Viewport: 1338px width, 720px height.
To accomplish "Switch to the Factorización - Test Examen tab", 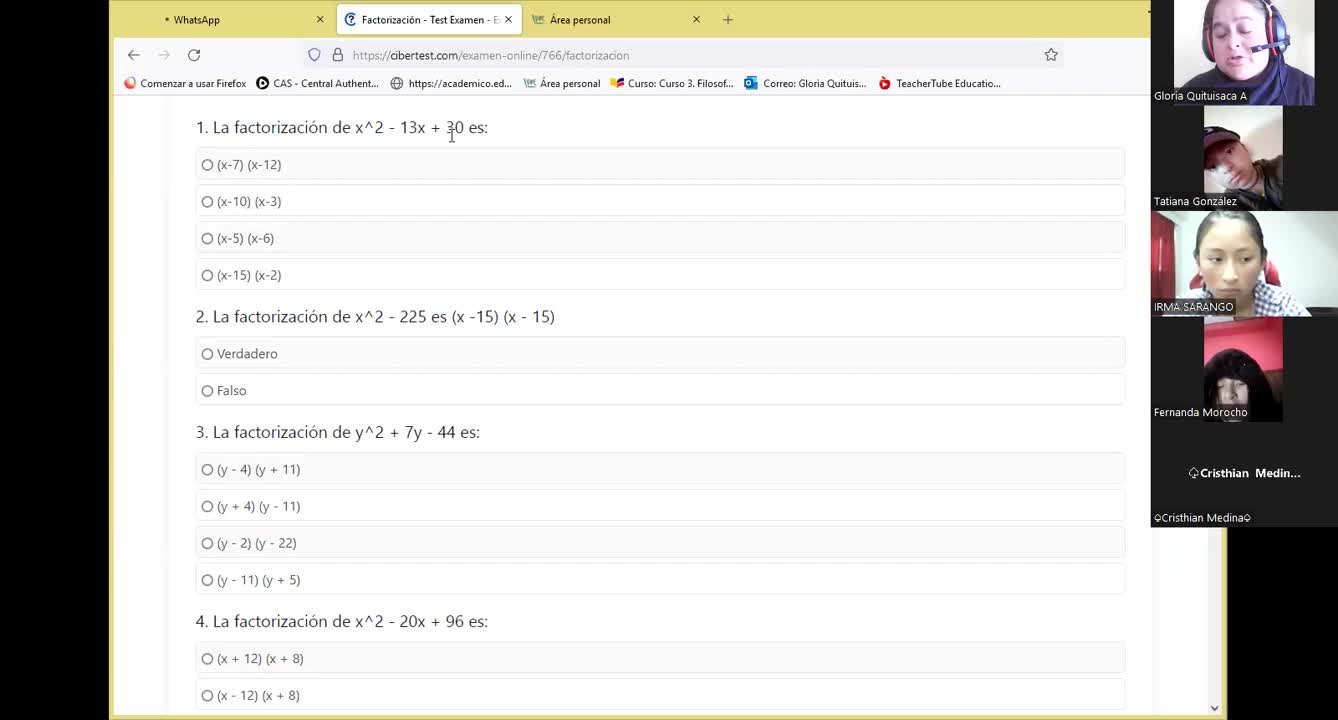I will [x=429, y=19].
